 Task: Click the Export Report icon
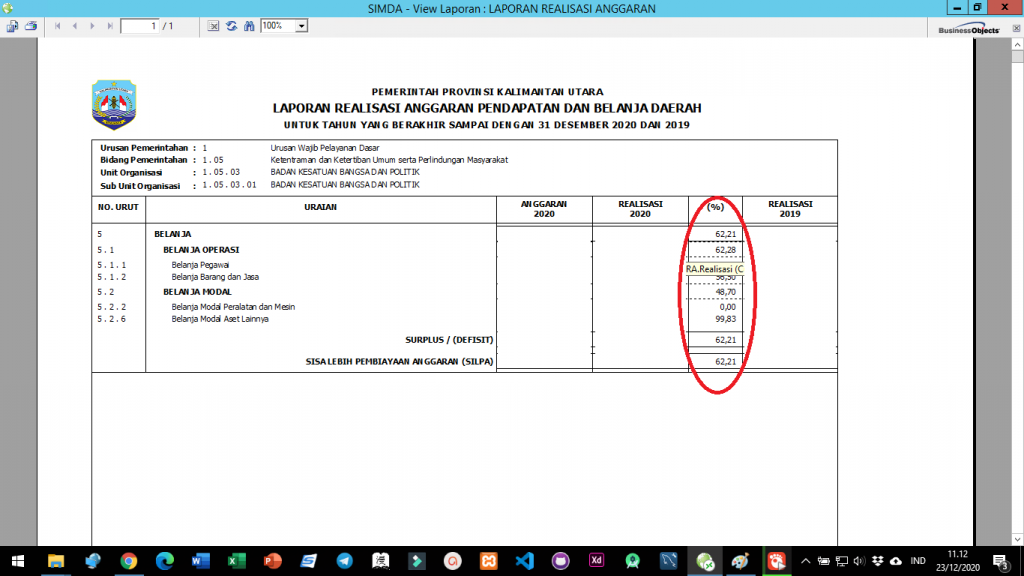click(12, 26)
